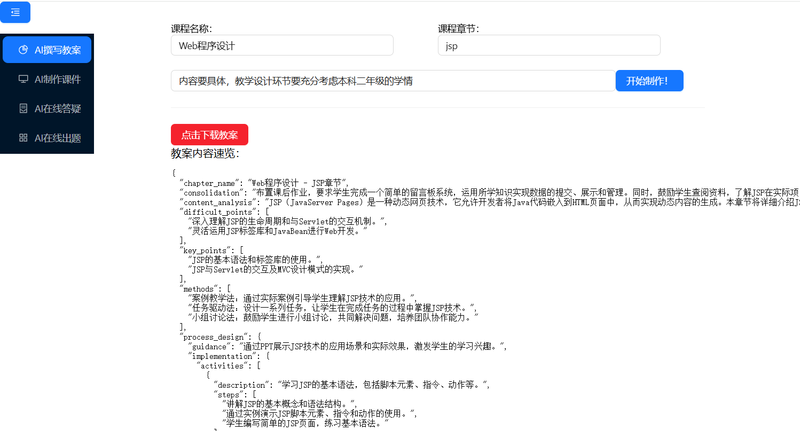Click the 课程章节 label
This screenshot has width=800, height=431.
tap(459, 29)
